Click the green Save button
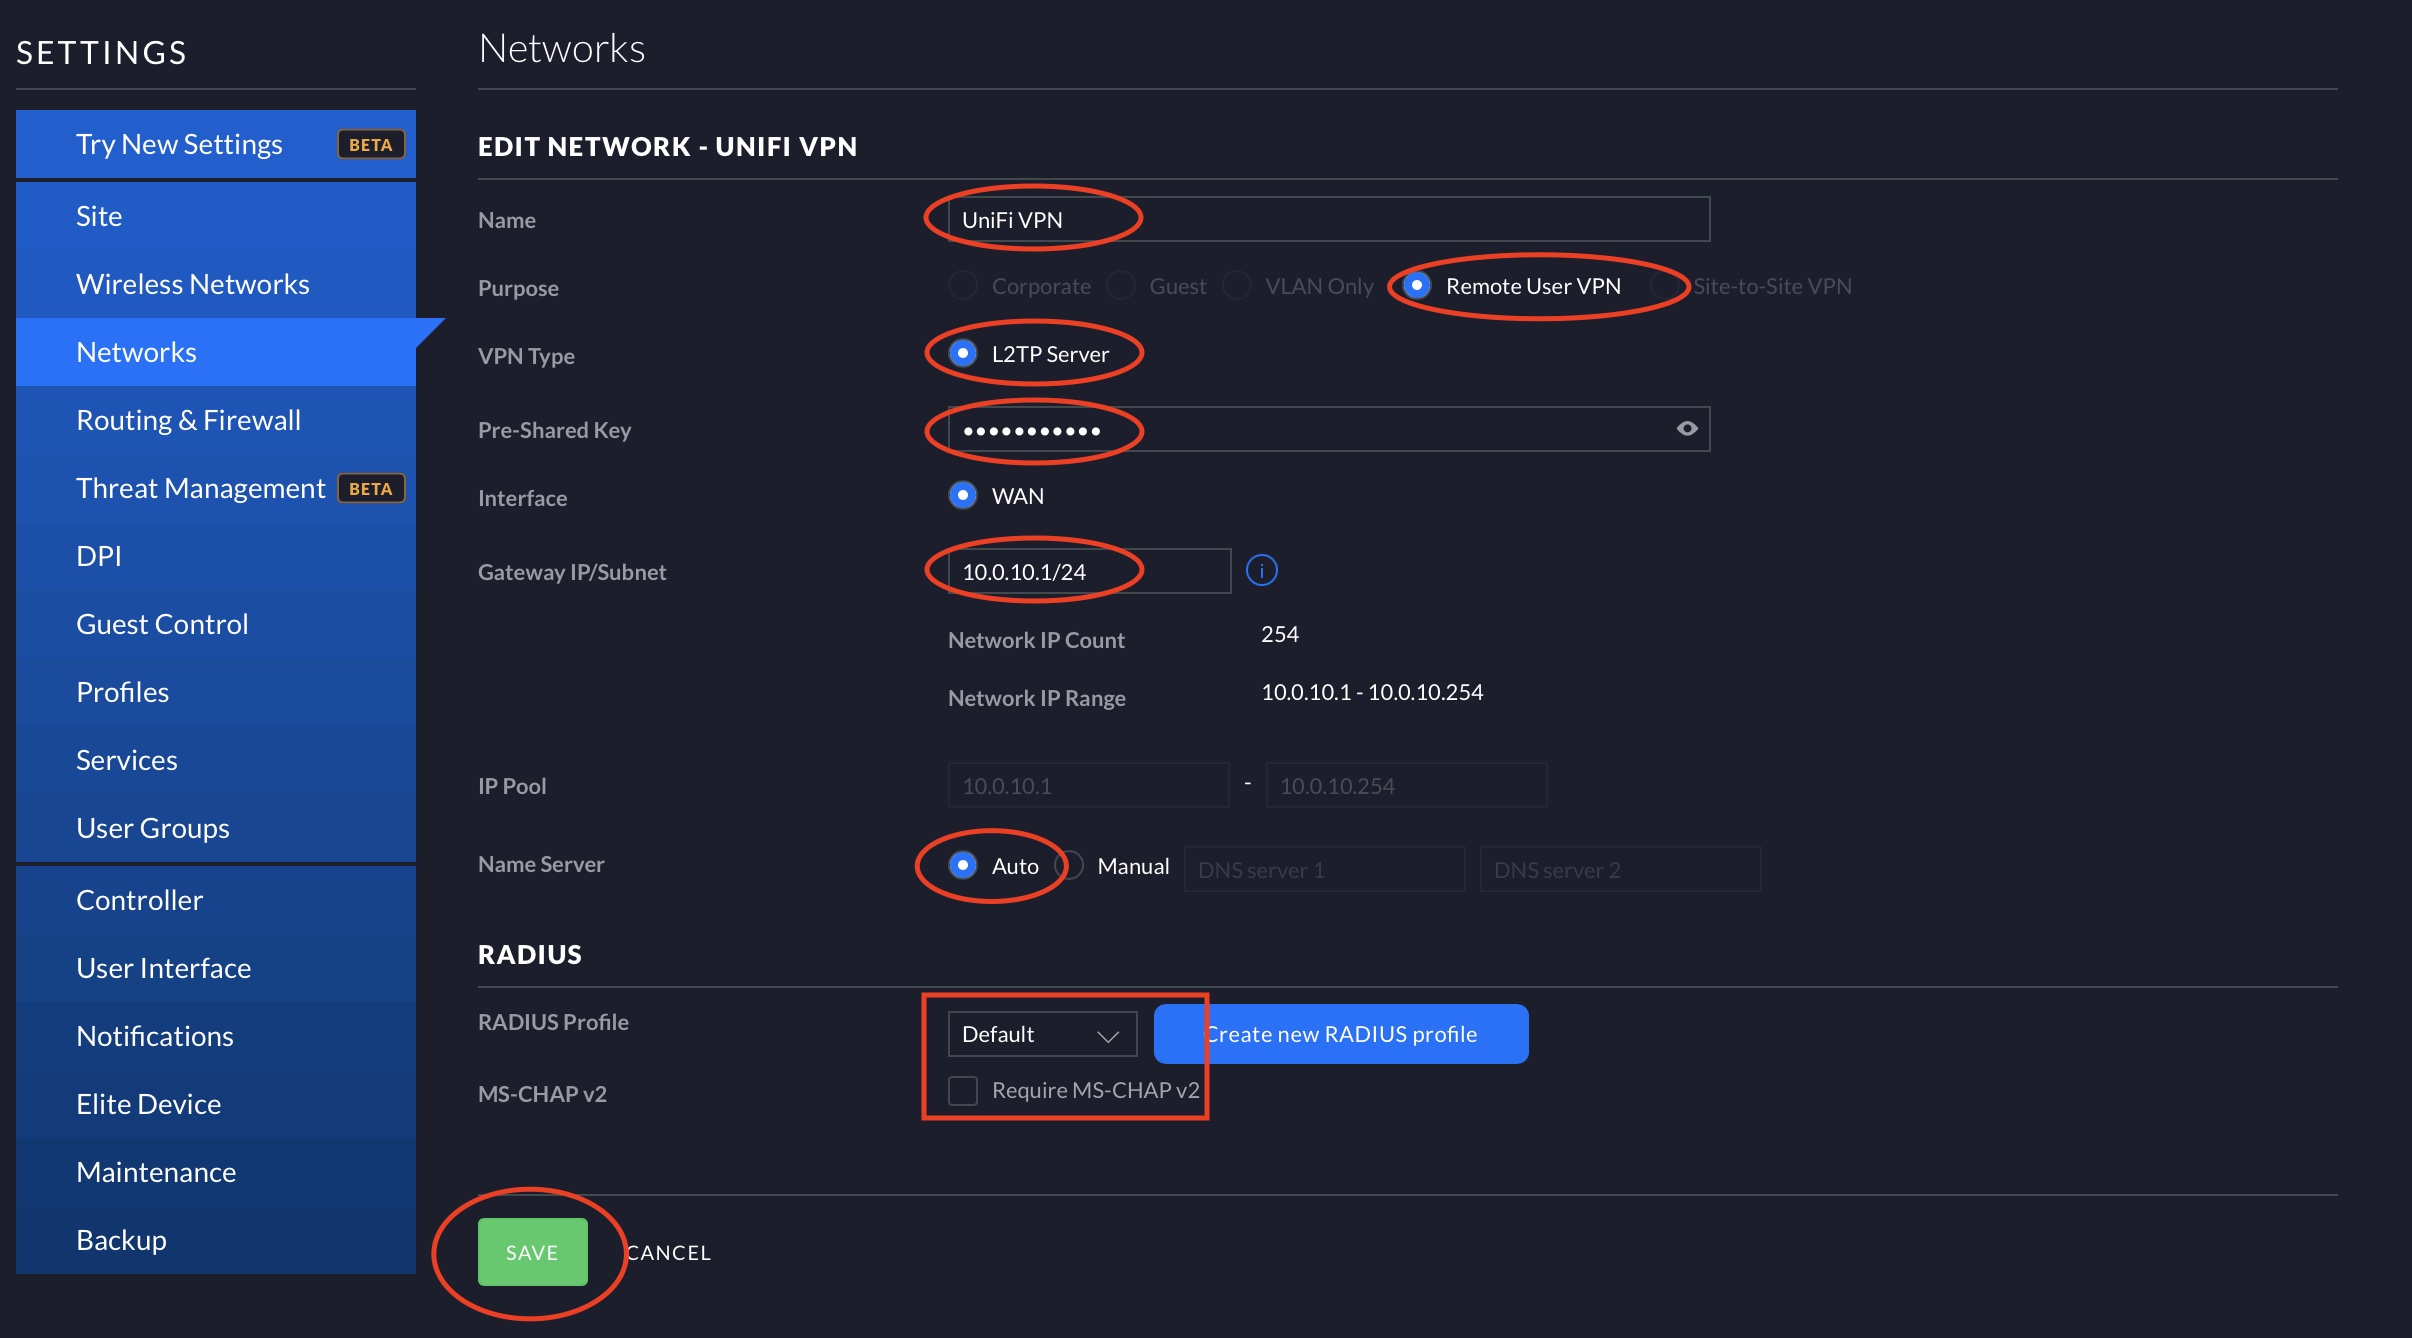This screenshot has width=2412, height=1338. coord(533,1252)
